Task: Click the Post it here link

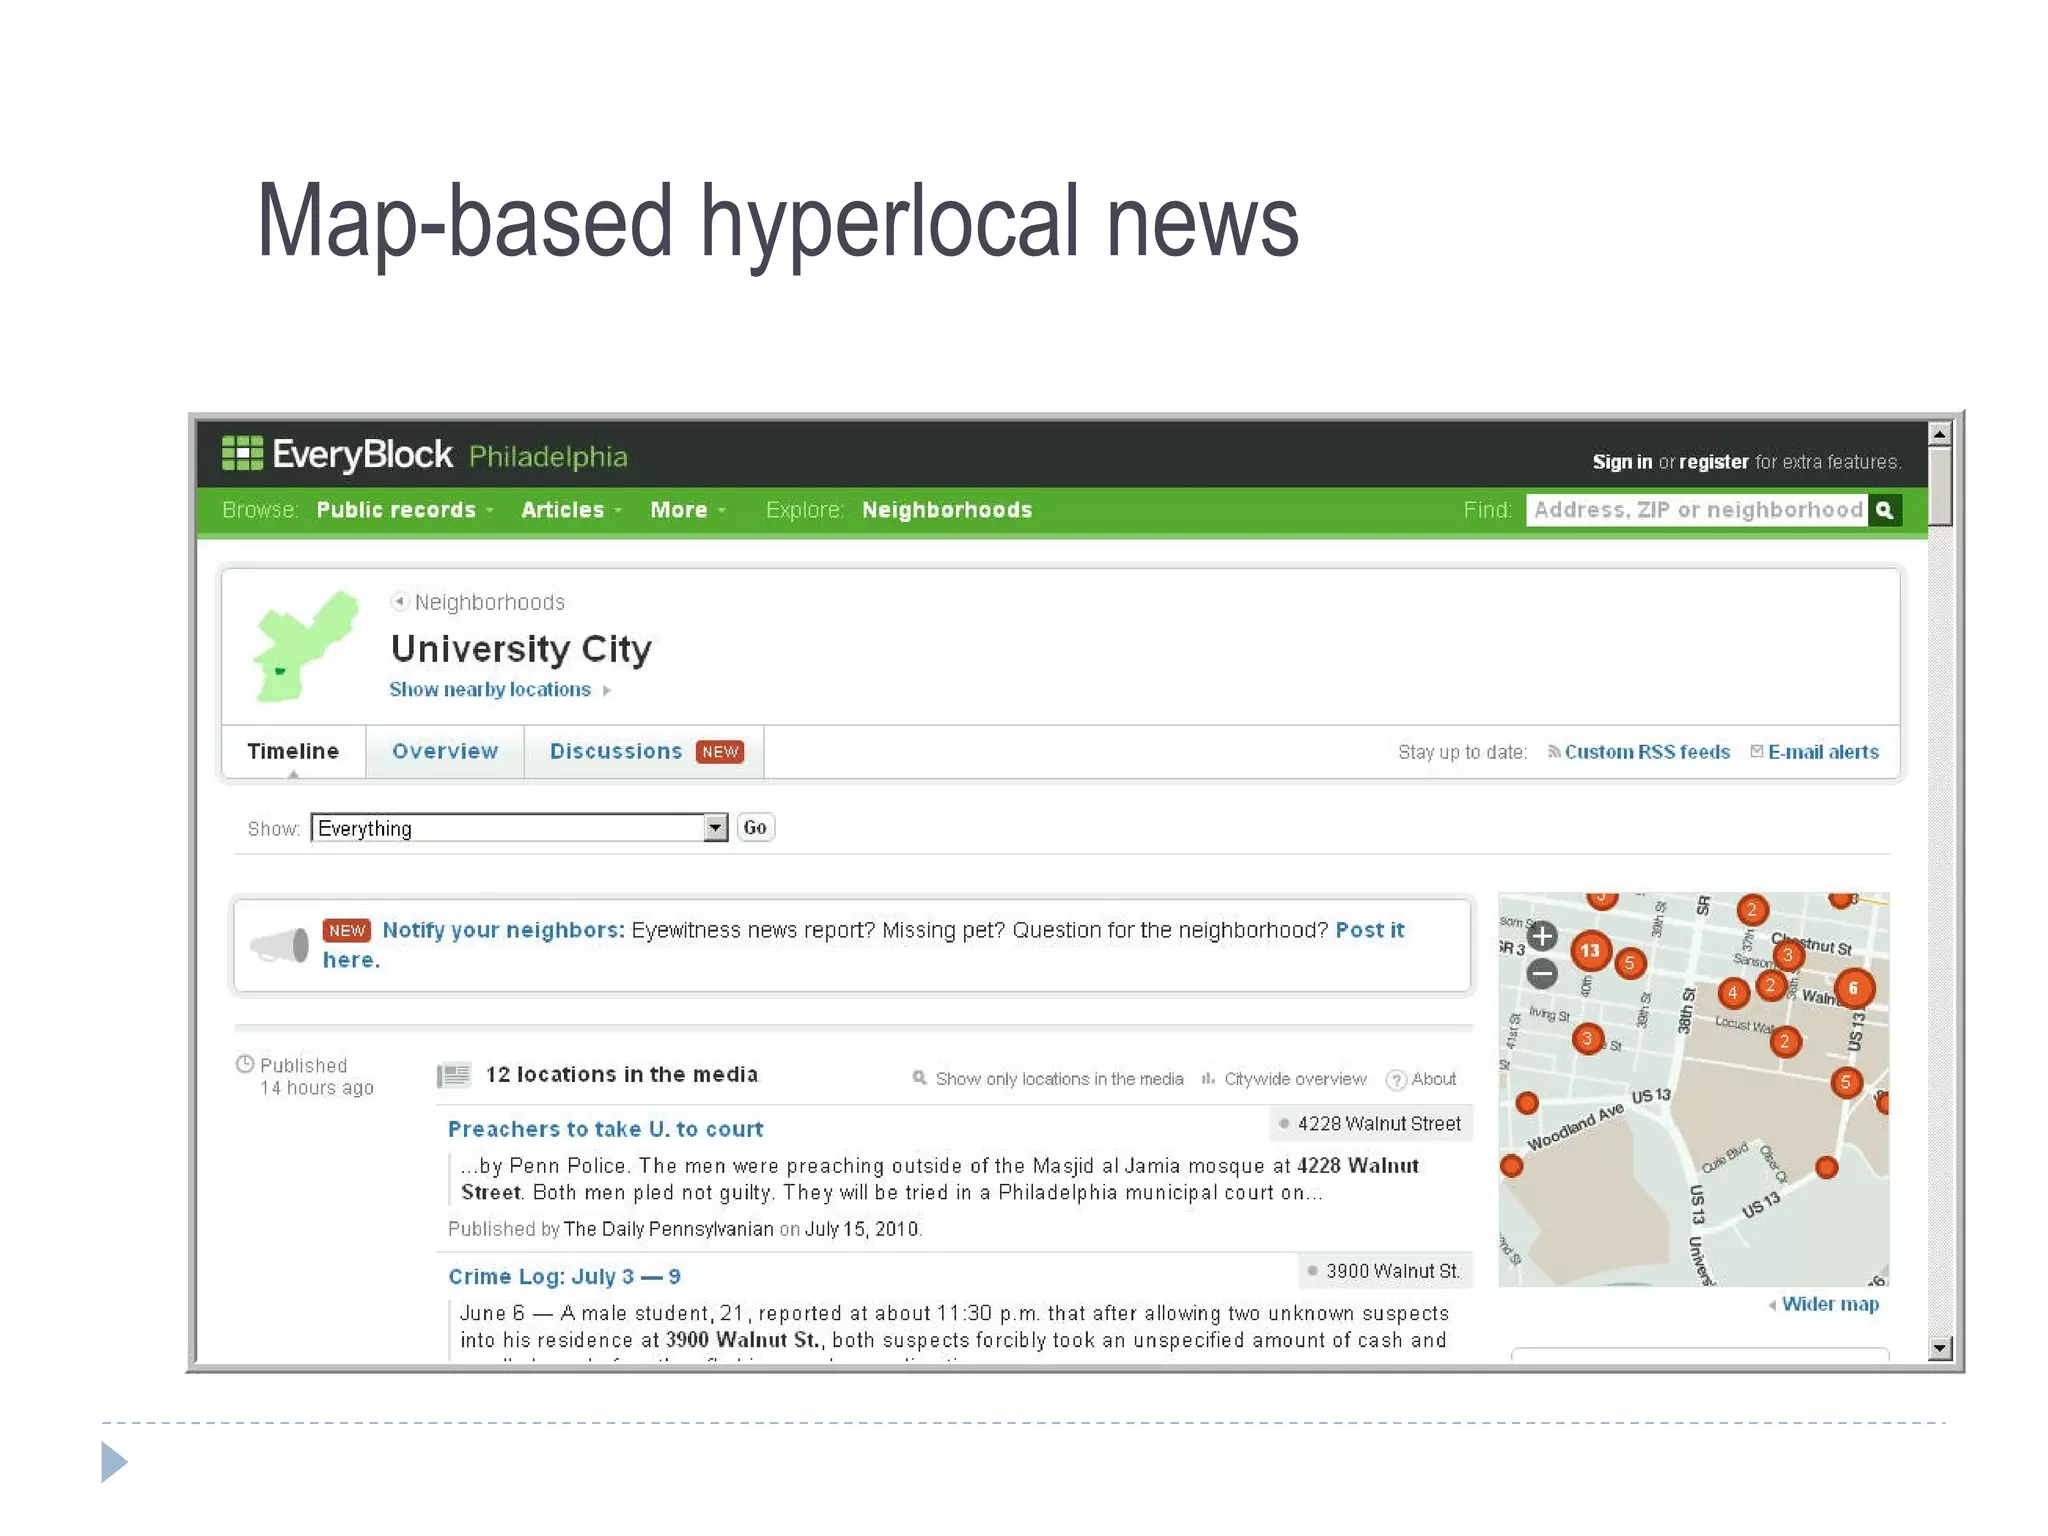Action: click(1370, 930)
